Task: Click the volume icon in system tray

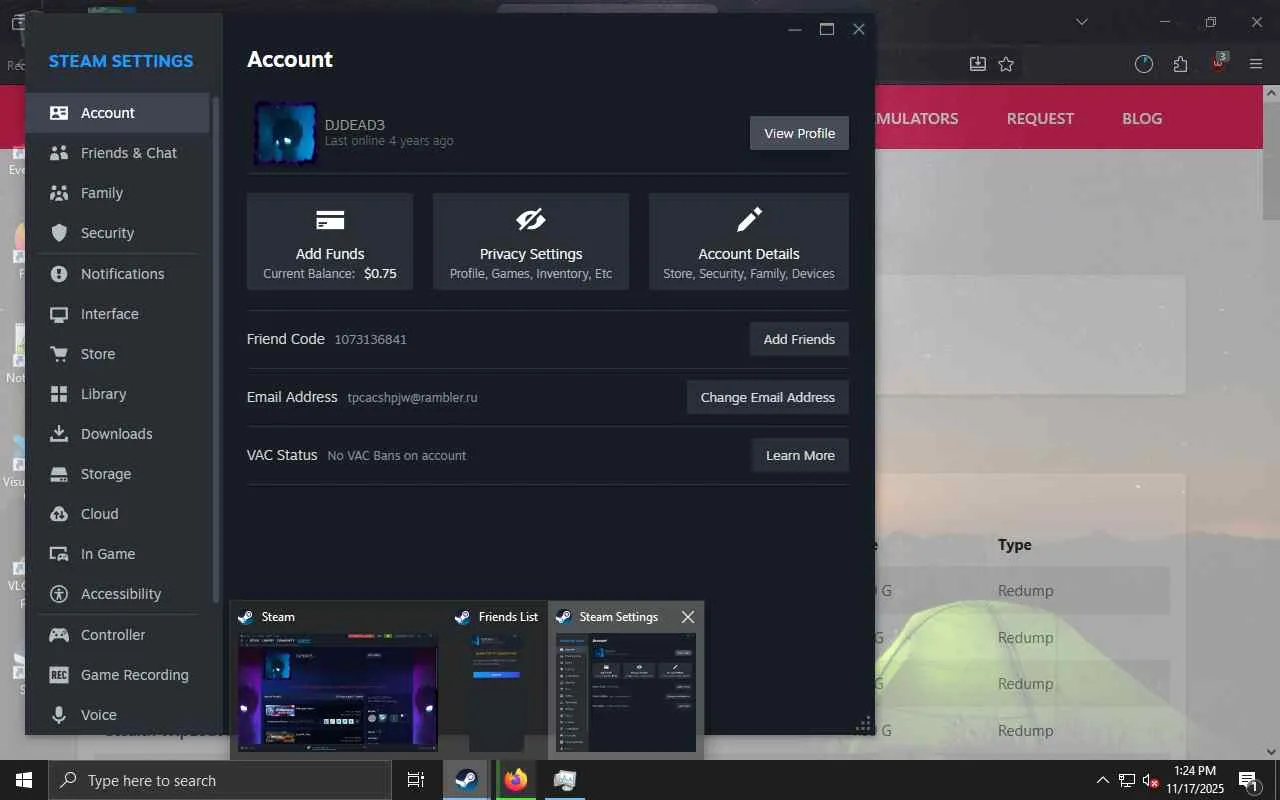Action: (1151, 780)
